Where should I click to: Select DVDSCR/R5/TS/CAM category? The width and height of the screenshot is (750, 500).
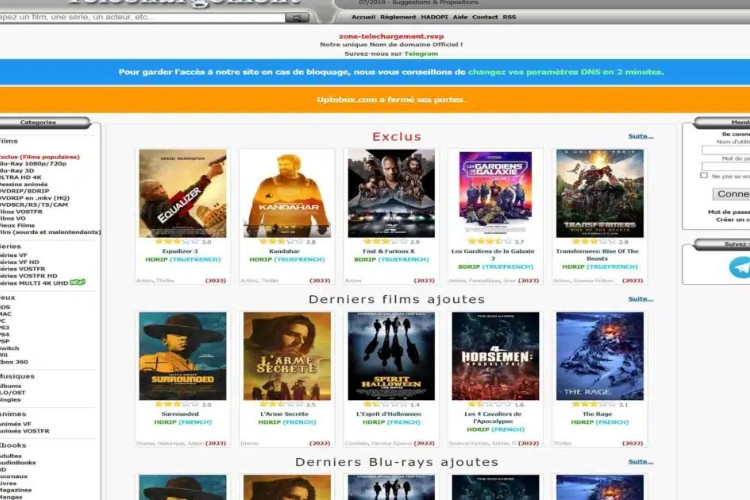pos(34,205)
